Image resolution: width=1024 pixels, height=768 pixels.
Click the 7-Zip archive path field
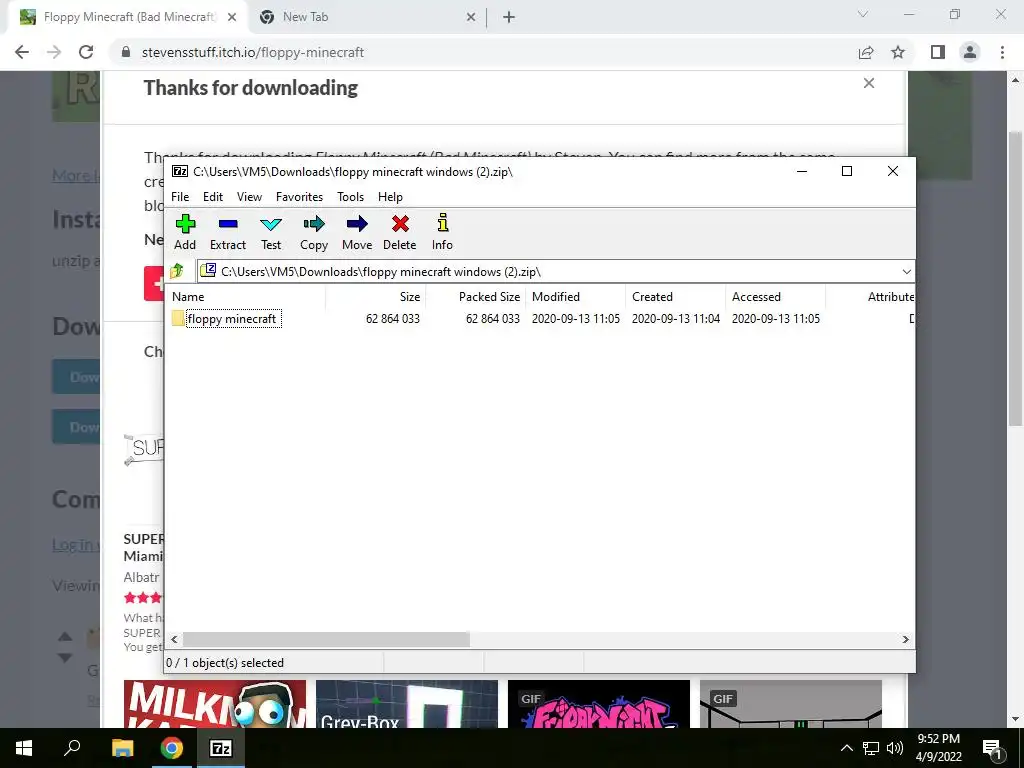(549, 272)
